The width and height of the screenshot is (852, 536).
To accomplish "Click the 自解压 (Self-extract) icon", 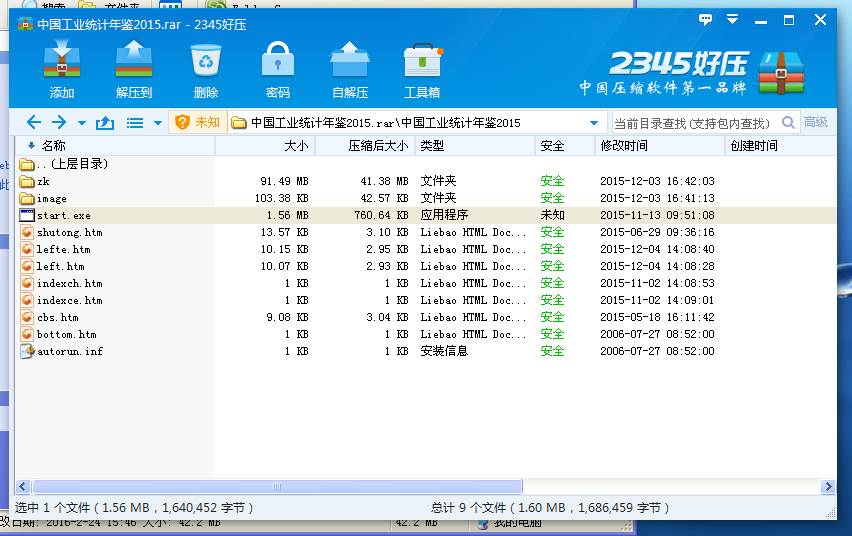I will point(350,69).
